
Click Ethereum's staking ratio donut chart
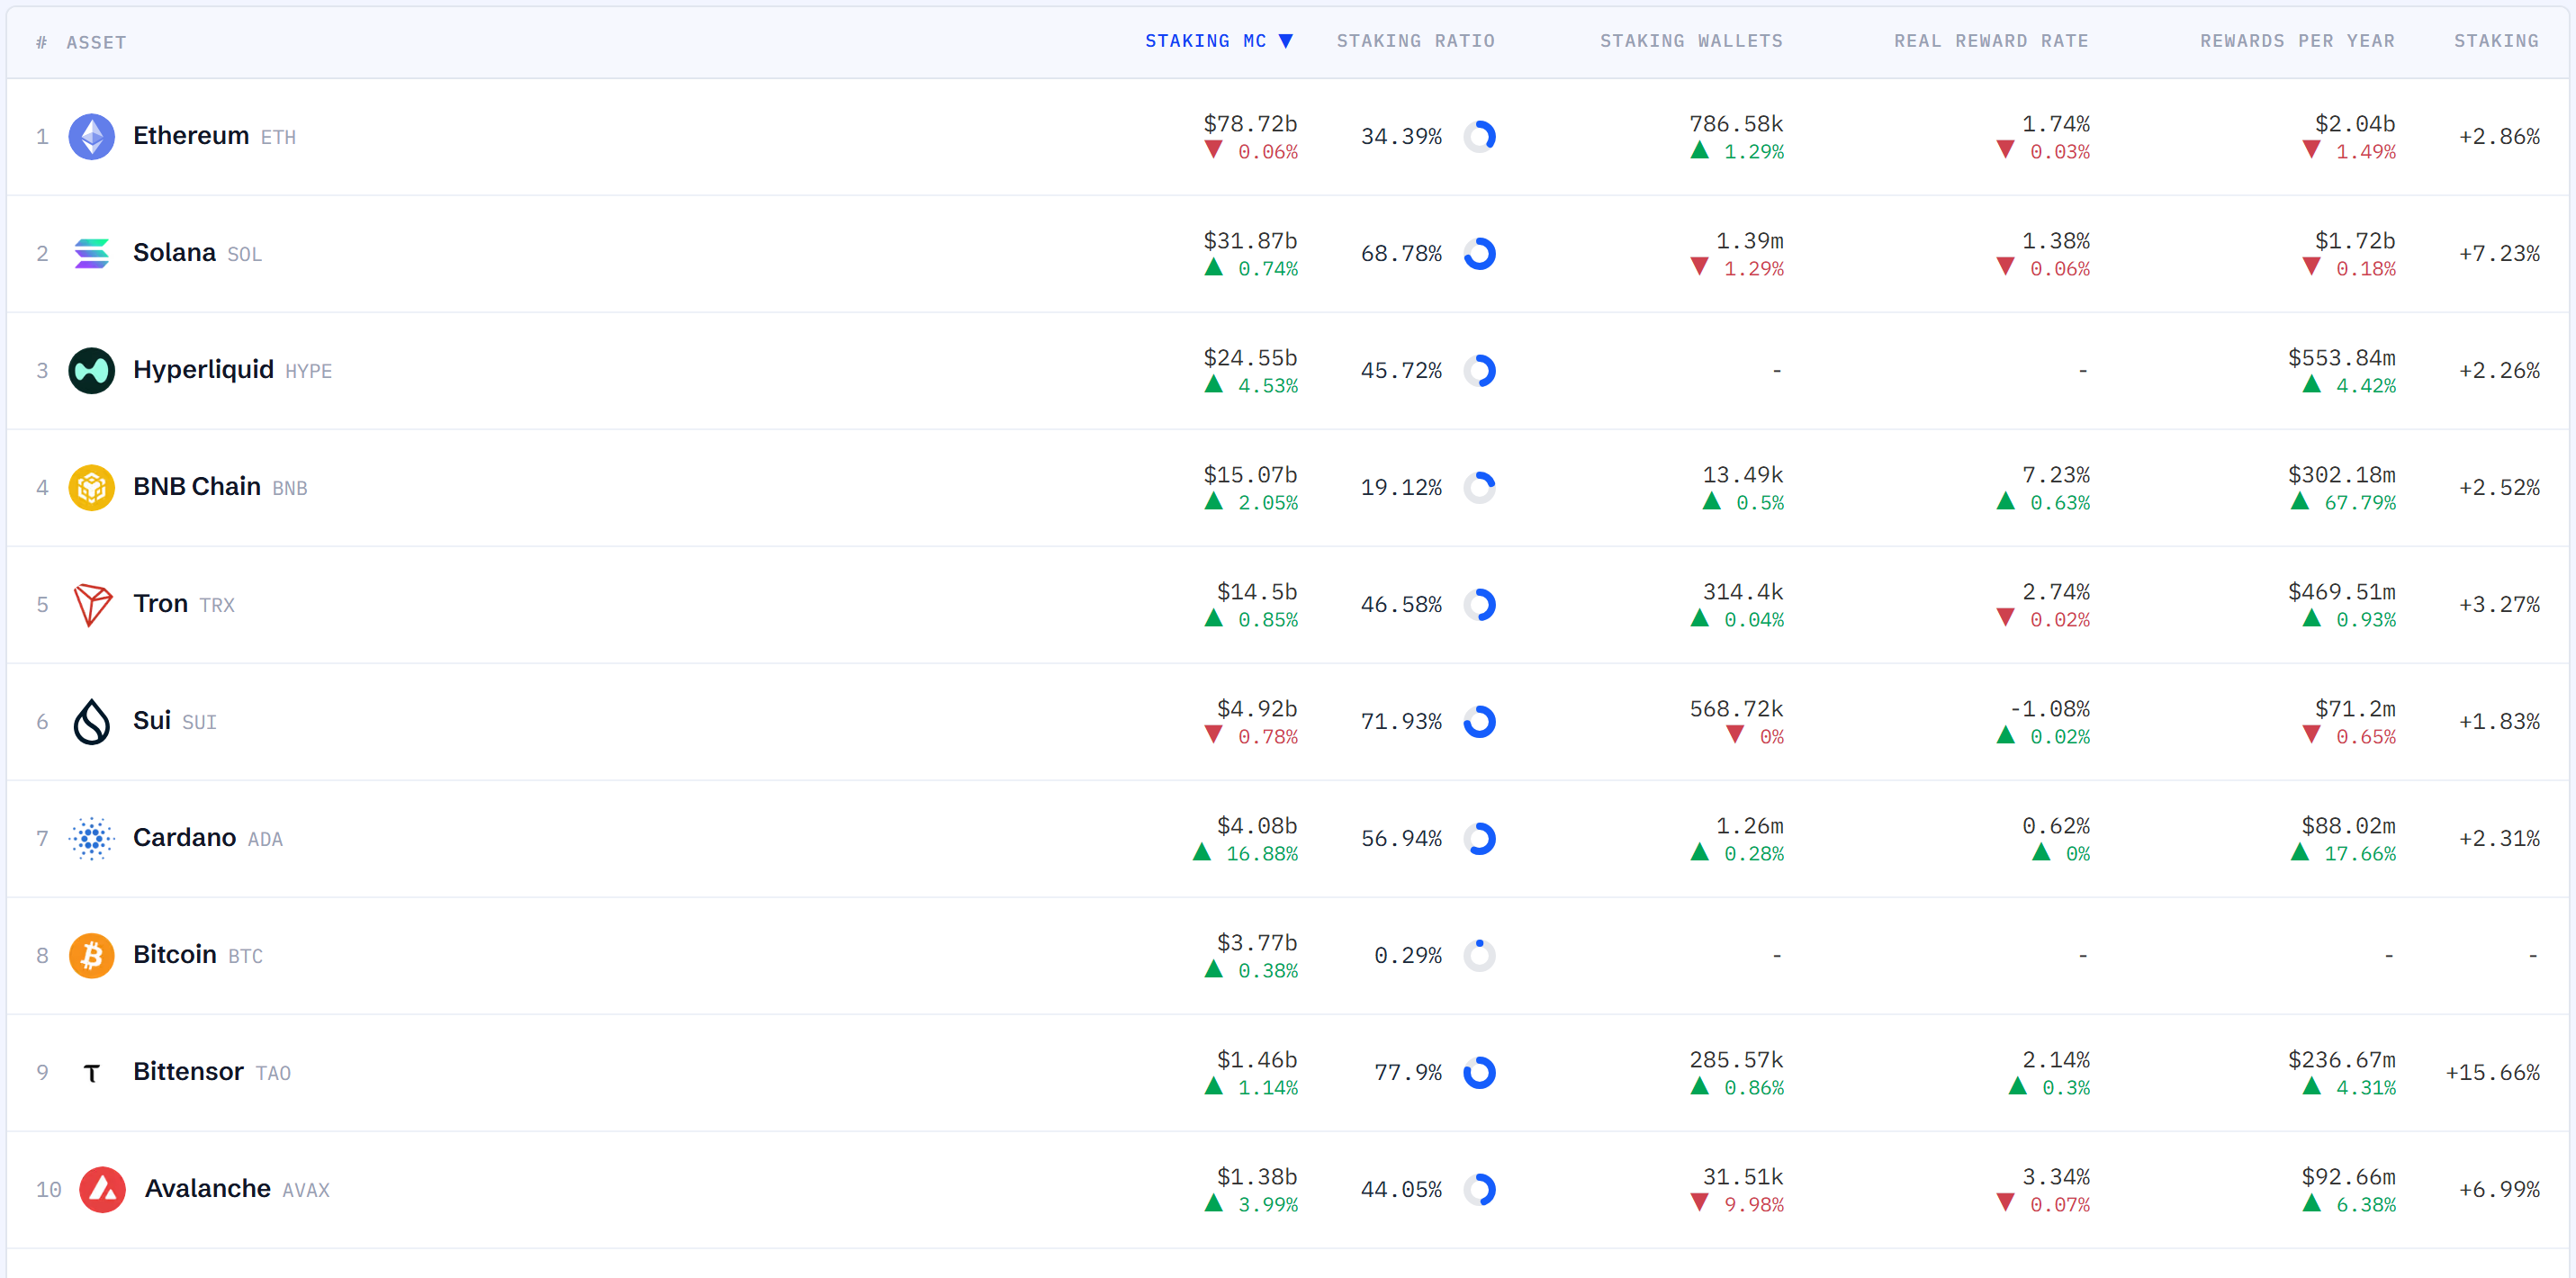coord(1479,136)
